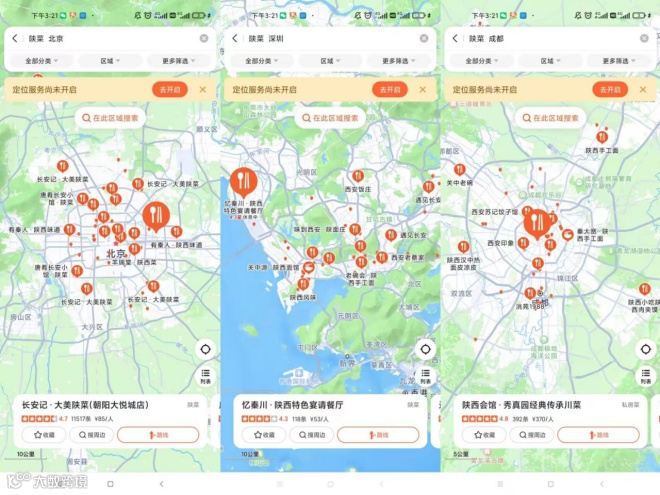Tap 收藏 on 陕西会馆 card
Viewport: 660px width, 495px height.
pos(484,435)
